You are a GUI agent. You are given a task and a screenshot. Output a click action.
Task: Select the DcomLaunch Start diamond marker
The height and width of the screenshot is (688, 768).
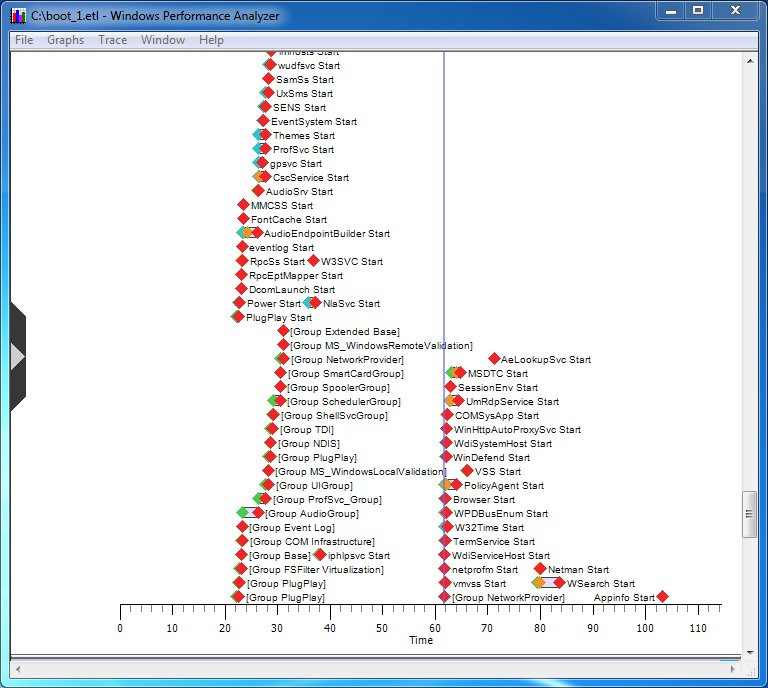pyautogui.click(x=241, y=289)
